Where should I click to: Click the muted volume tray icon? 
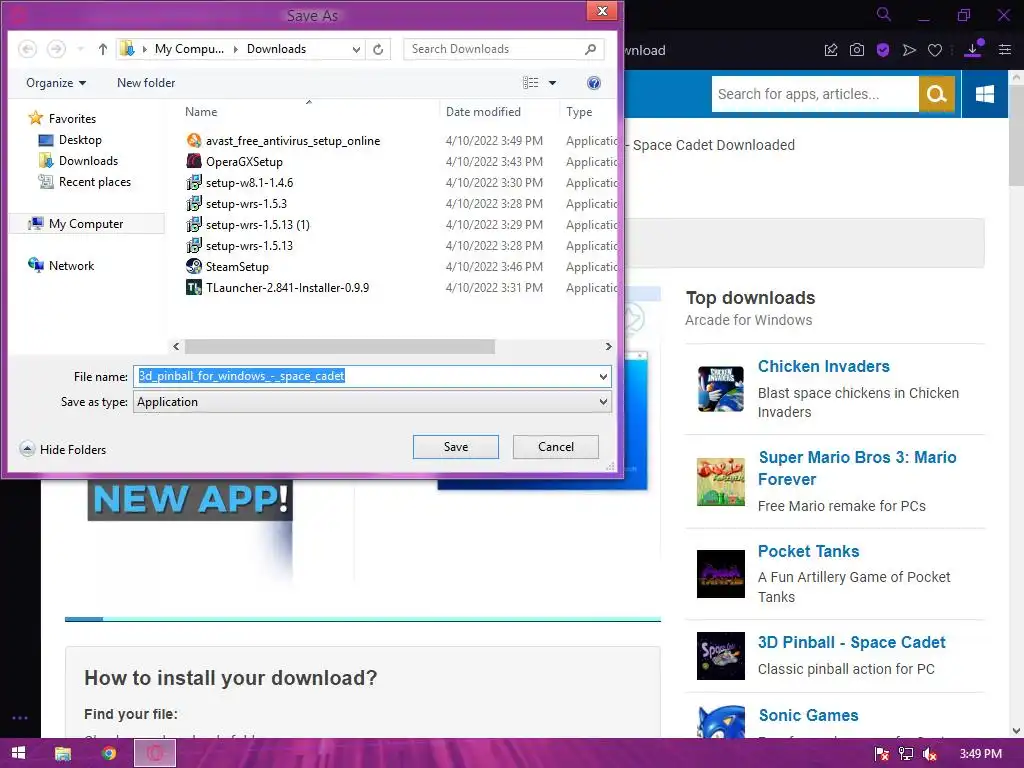click(x=930, y=754)
